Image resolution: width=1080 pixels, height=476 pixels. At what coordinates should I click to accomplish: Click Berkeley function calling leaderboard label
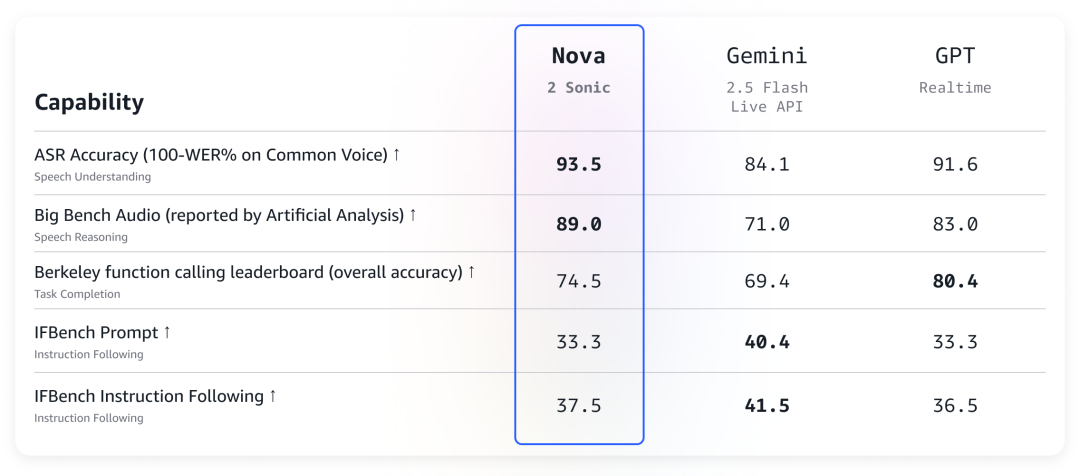pyautogui.click(x=249, y=272)
